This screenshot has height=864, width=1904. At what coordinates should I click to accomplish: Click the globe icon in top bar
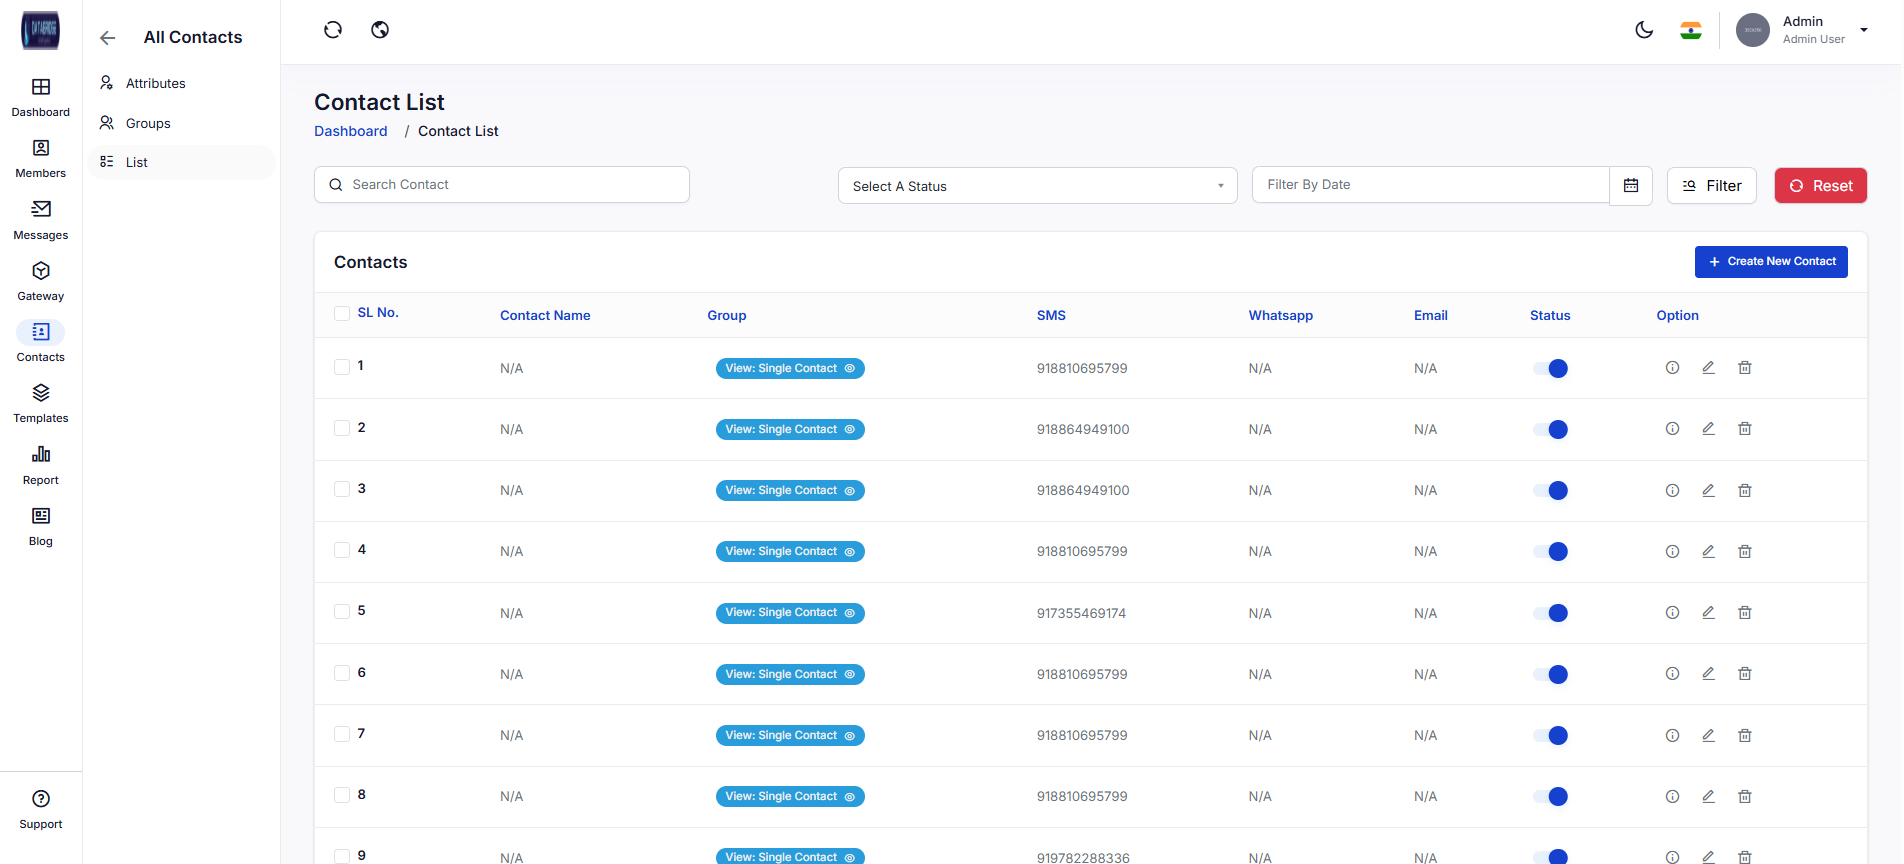380,30
